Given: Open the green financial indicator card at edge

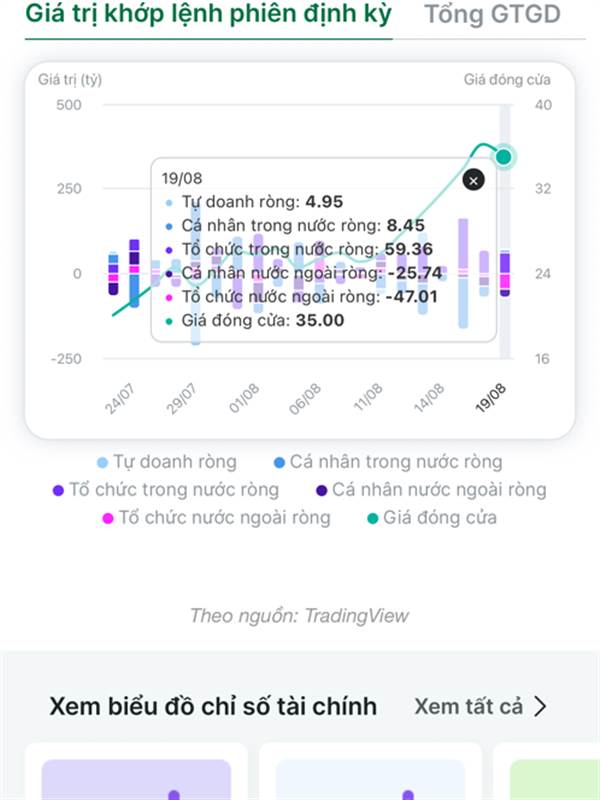Looking at the screenshot, I should [555, 780].
